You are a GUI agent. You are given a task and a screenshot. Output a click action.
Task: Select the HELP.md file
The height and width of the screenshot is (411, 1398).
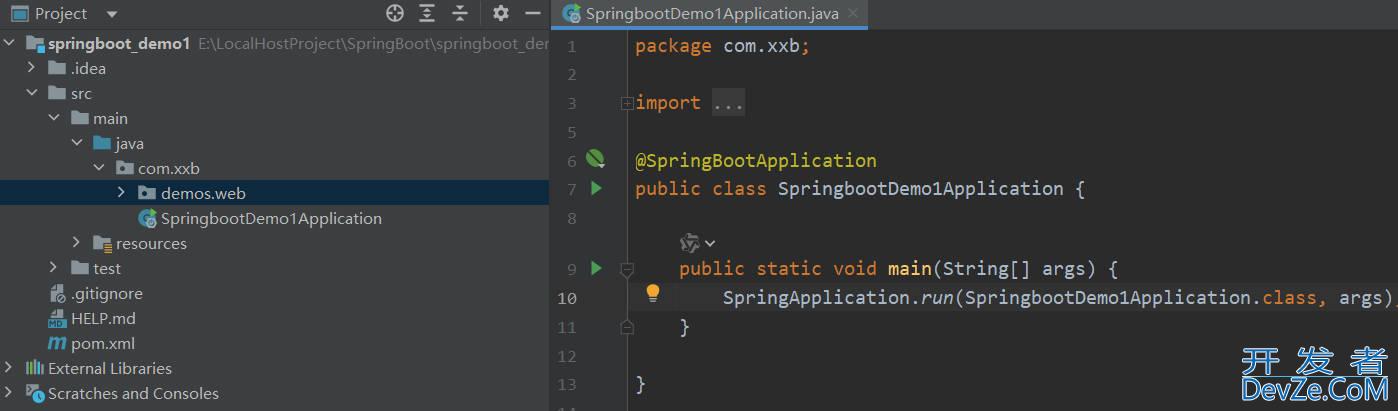(x=274, y=318)
